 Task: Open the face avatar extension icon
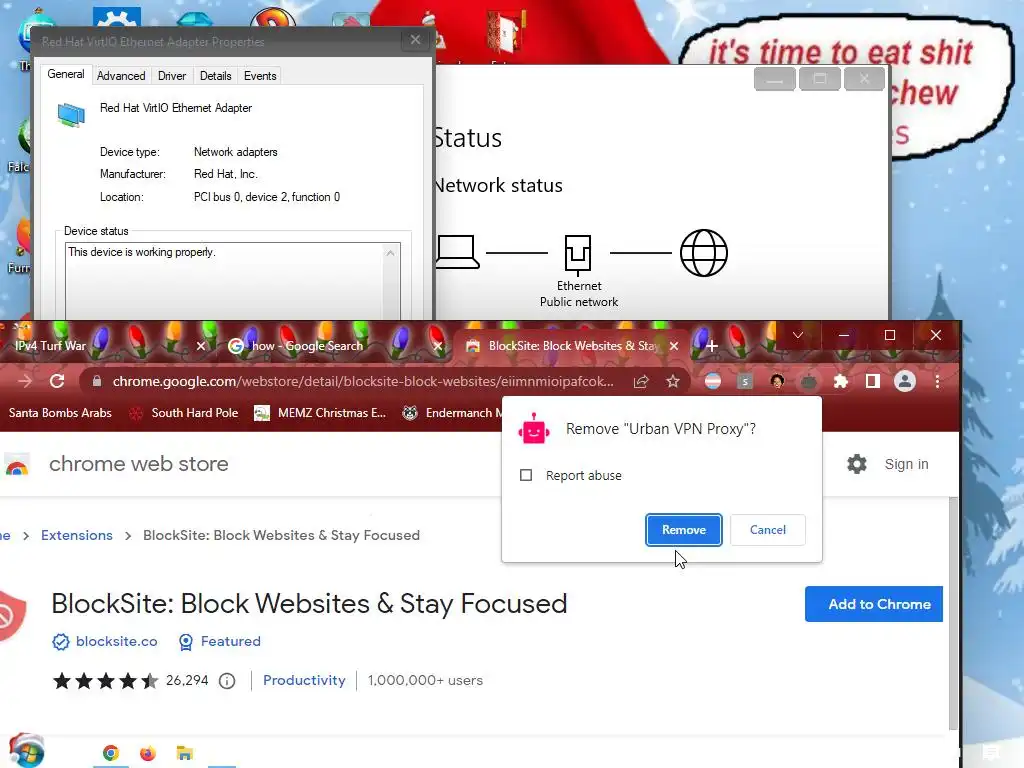click(x=776, y=381)
